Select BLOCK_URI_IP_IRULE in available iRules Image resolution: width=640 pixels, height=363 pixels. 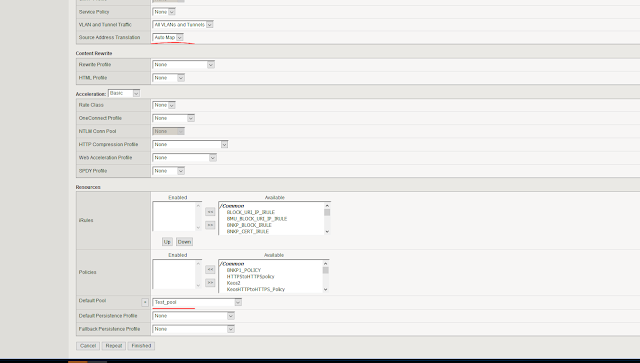[251, 212]
